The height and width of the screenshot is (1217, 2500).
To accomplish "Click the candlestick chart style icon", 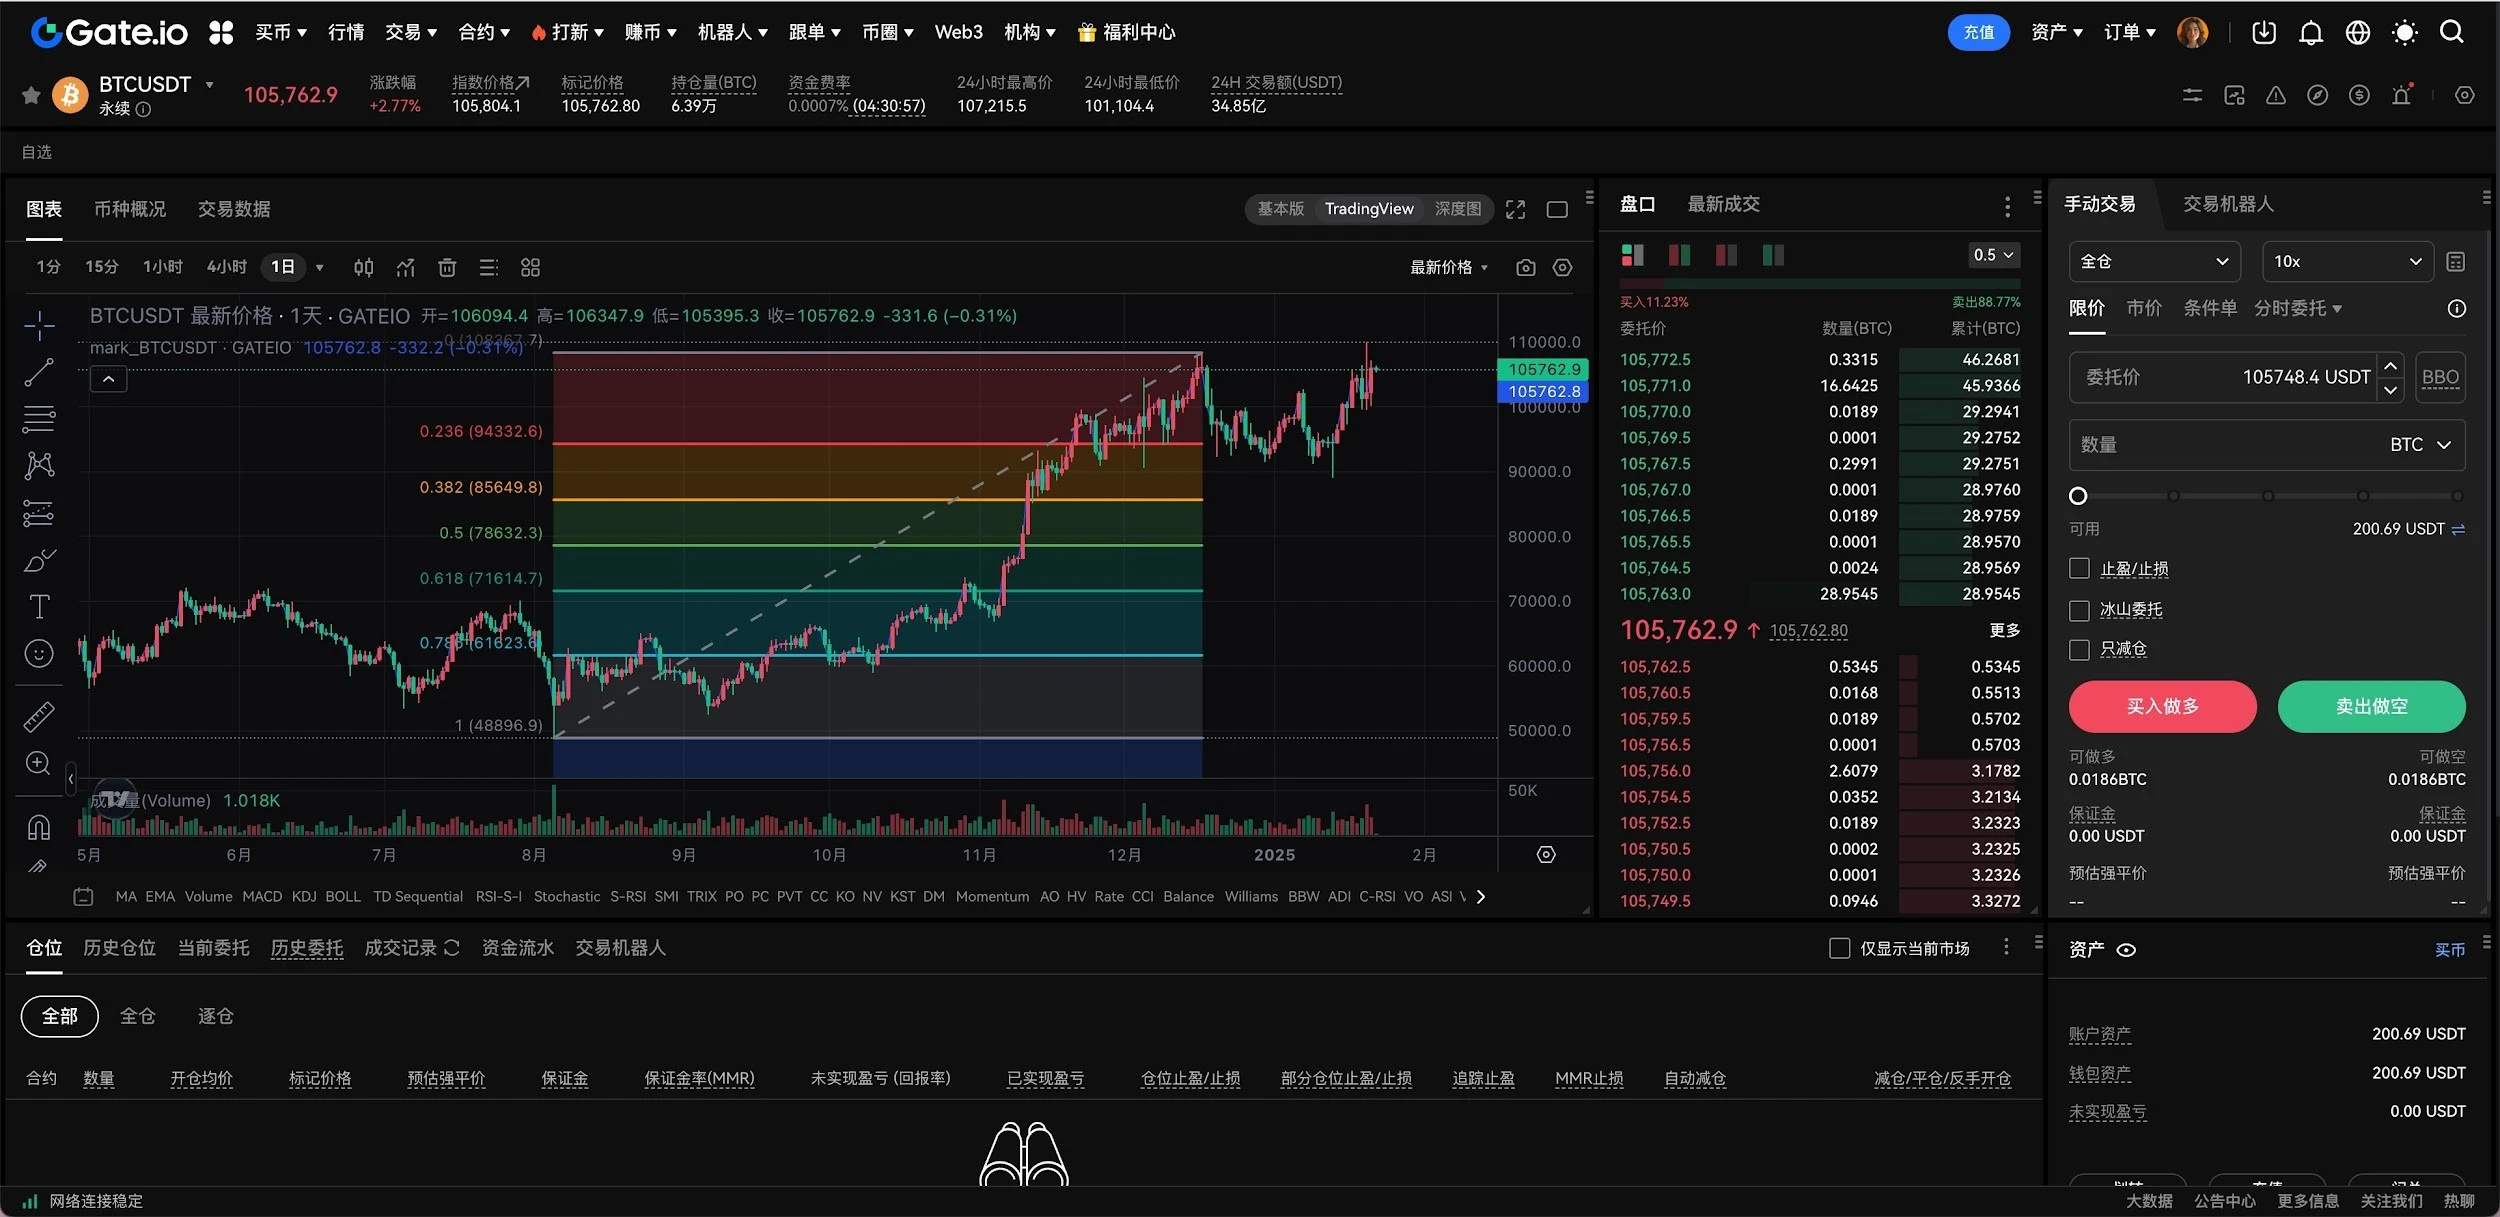I will pos(363,267).
